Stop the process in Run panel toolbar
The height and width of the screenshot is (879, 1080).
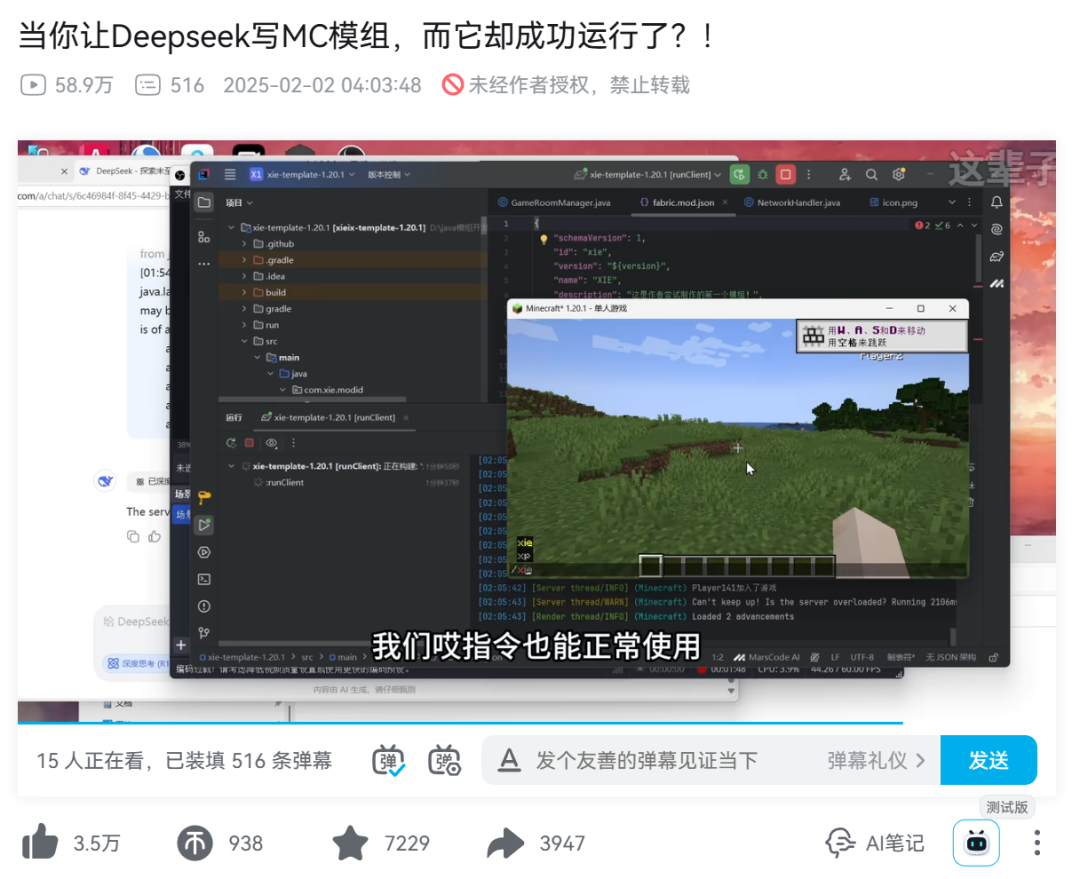[249, 443]
